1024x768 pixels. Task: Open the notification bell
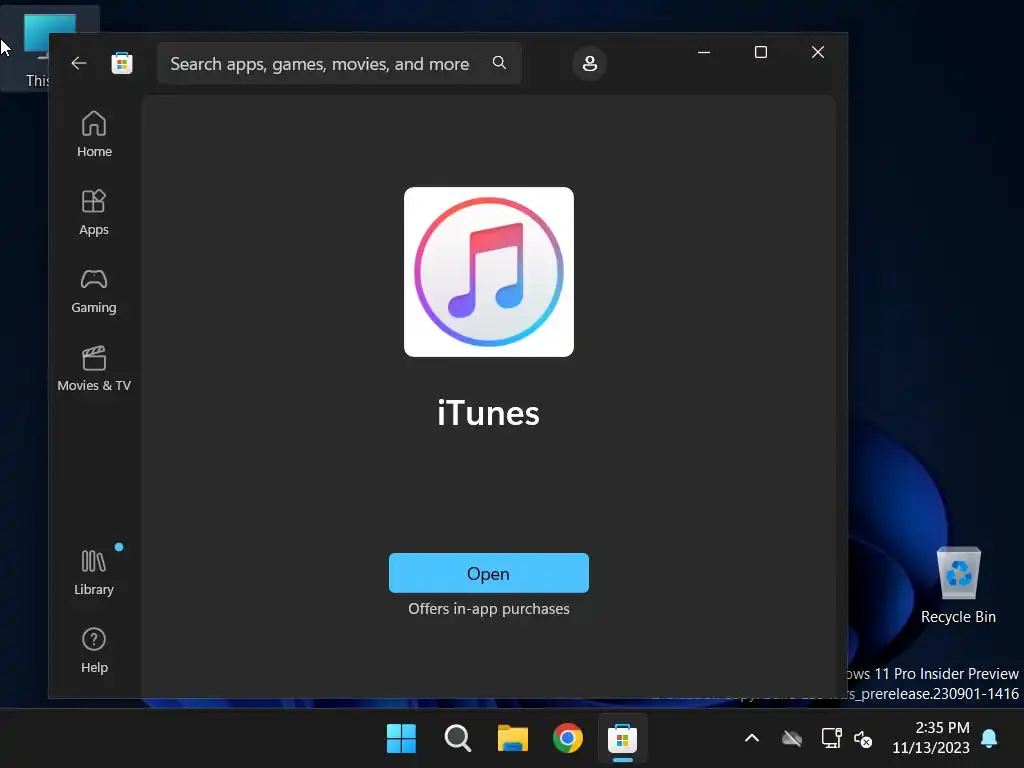pyautogui.click(x=989, y=739)
